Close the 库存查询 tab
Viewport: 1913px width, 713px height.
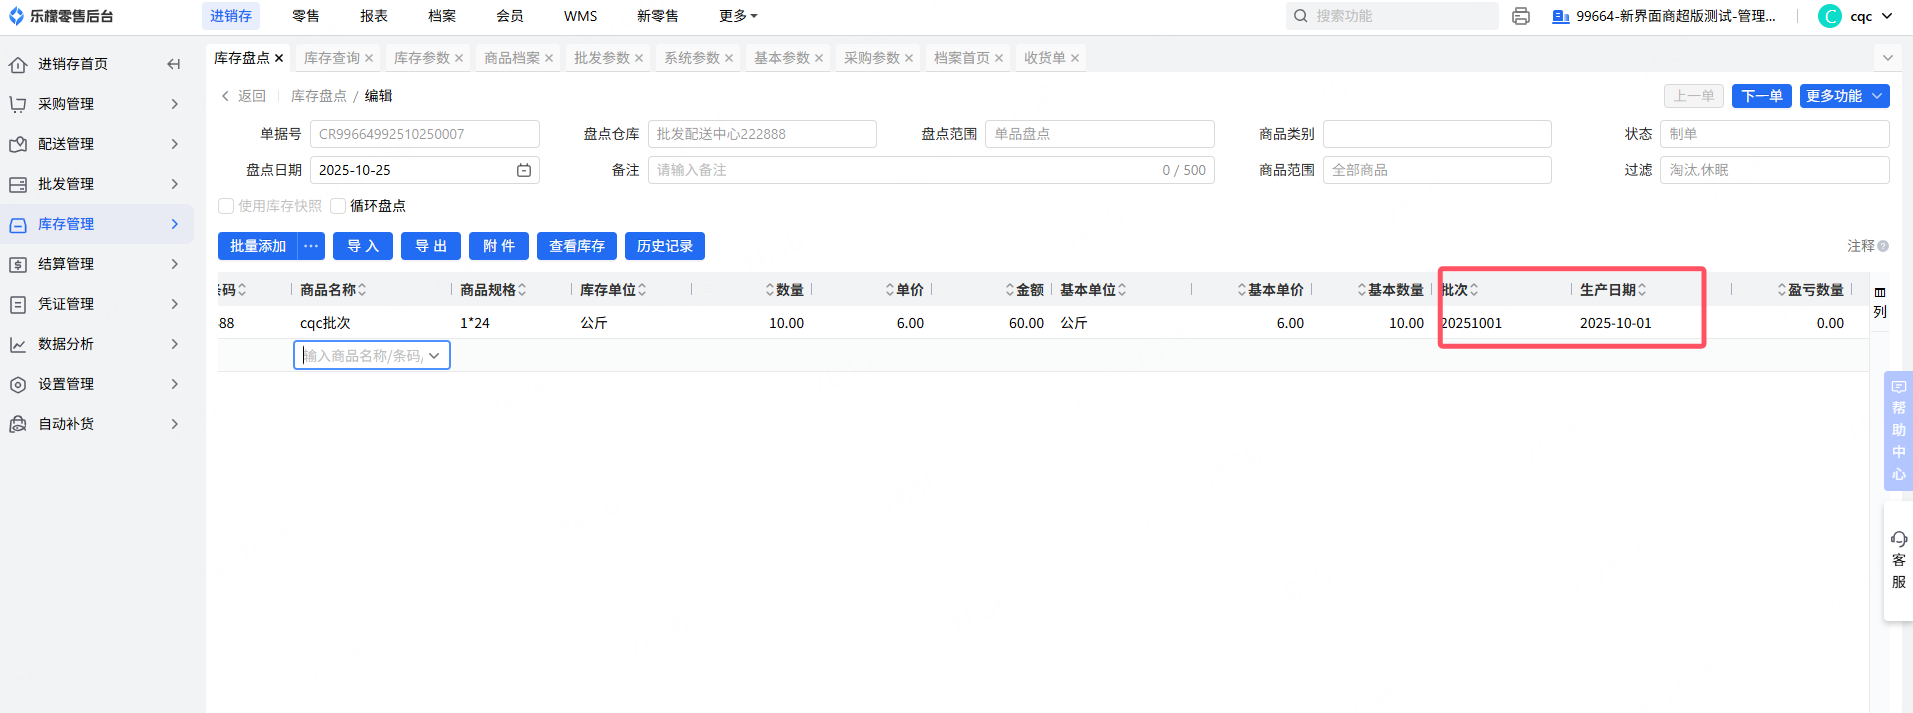pyautogui.click(x=369, y=58)
